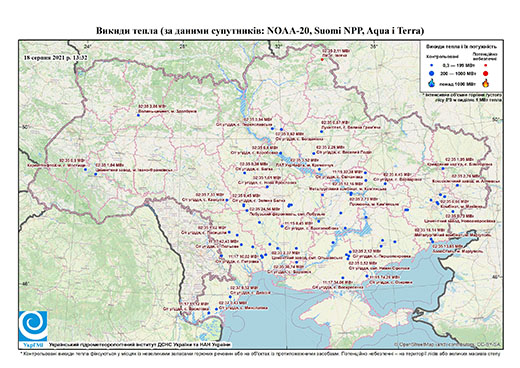Click the blue flame icon in legend
Screen dimensions: 520x368
(432, 83)
